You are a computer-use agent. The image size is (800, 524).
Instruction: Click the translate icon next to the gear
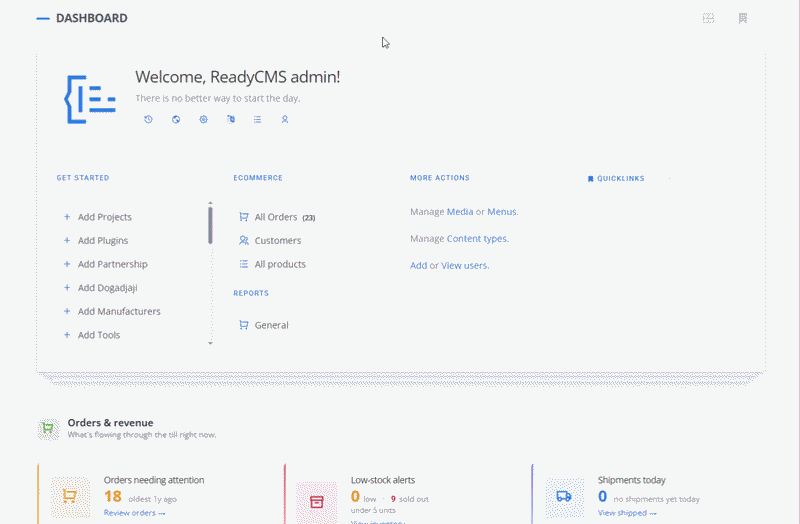(231, 119)
